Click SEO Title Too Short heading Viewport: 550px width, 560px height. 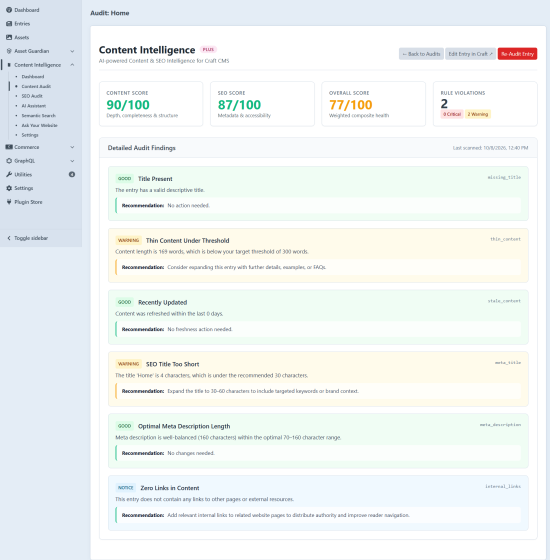pos(172,364)
